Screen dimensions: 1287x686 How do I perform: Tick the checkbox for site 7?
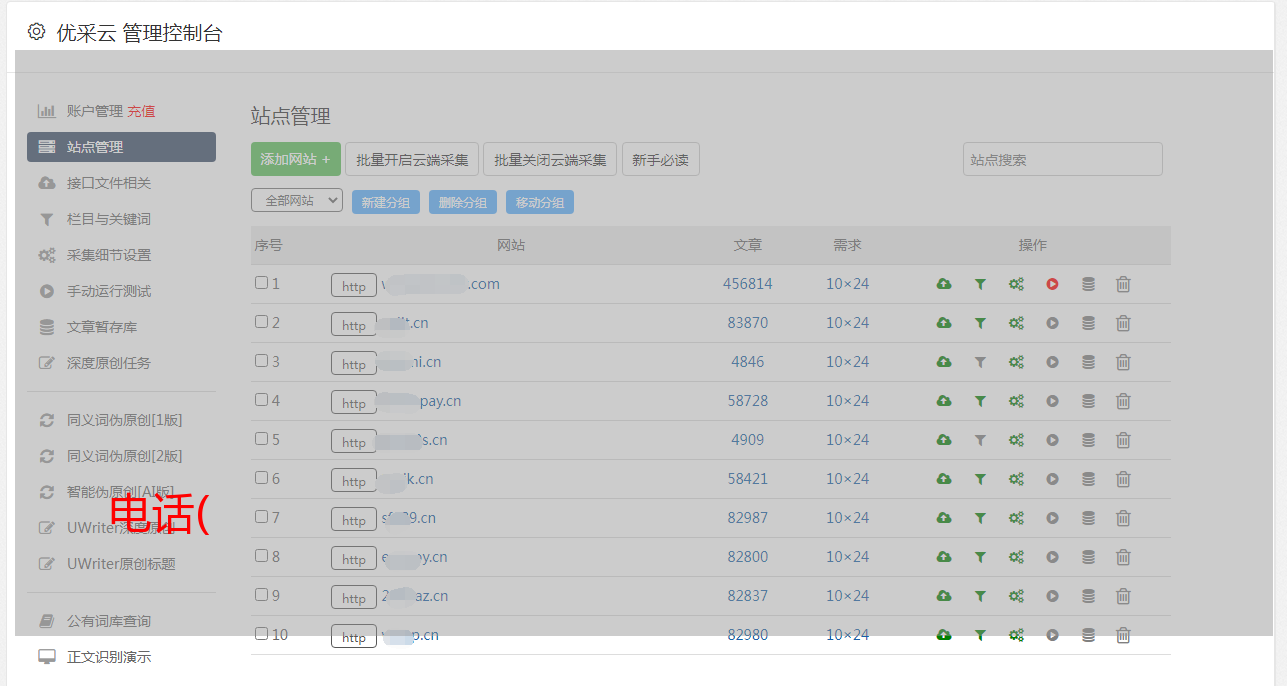tap(261, 517)
